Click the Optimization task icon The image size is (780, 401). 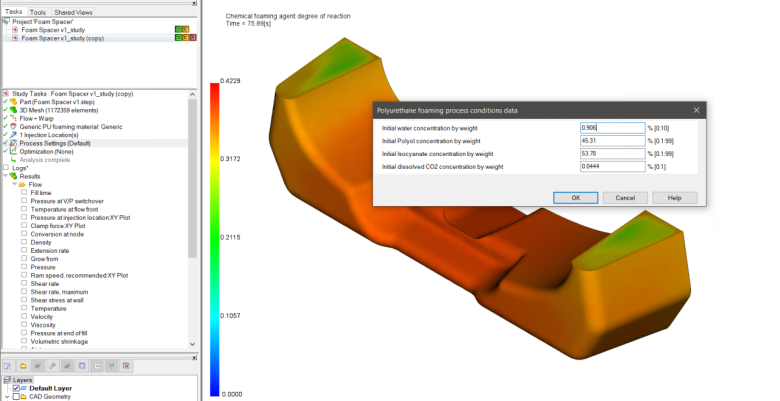pos(15,151)
